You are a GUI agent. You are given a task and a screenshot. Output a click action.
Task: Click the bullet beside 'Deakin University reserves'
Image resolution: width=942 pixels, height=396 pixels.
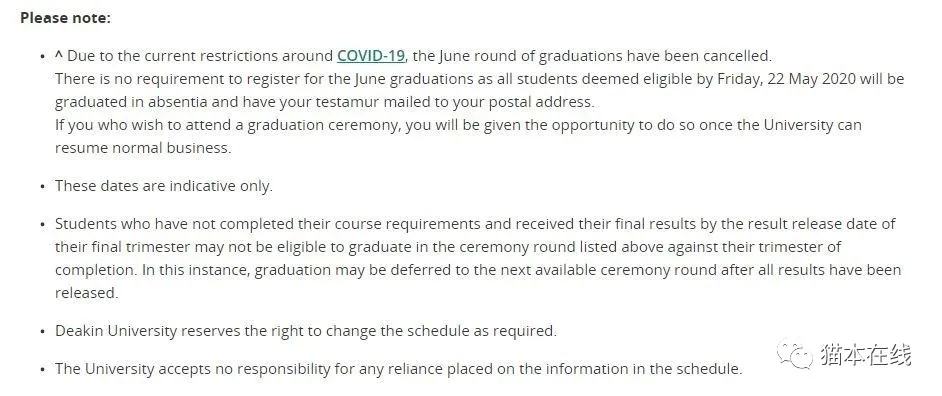click(x=42, y=332)
